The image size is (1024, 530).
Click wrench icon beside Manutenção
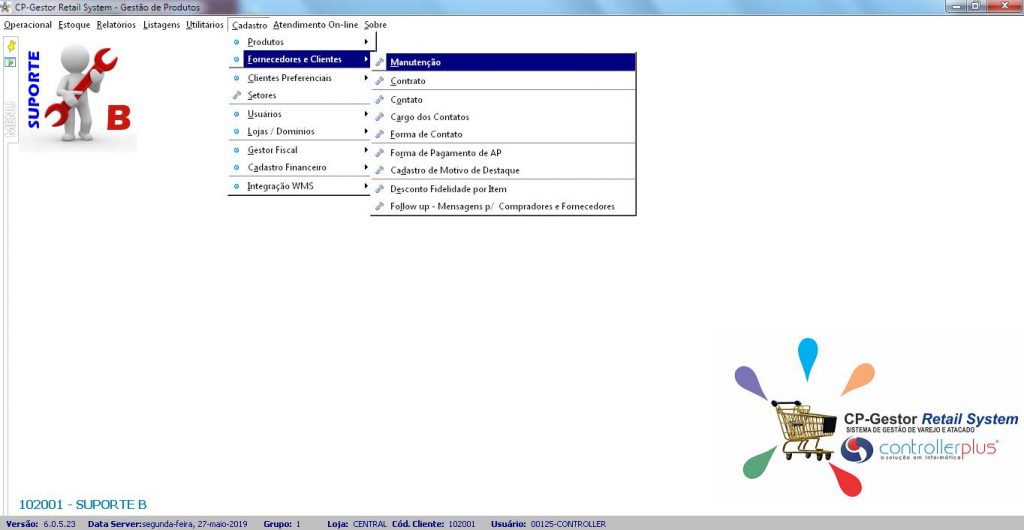point(379,62)
